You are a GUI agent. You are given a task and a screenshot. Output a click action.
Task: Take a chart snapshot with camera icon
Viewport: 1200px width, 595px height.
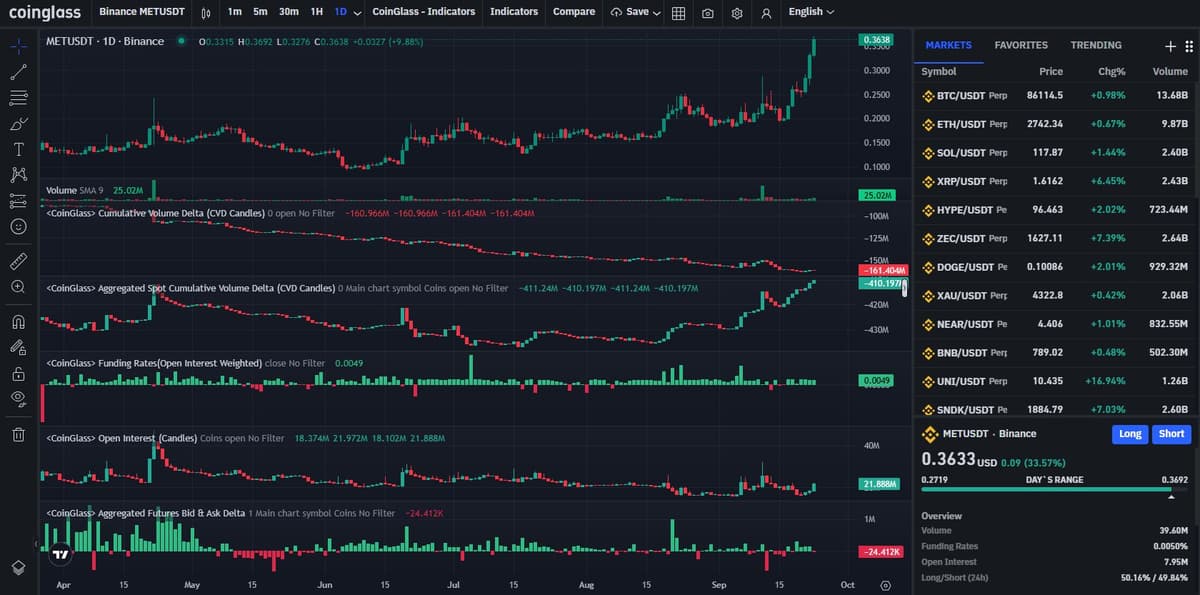tap(708, 13)
